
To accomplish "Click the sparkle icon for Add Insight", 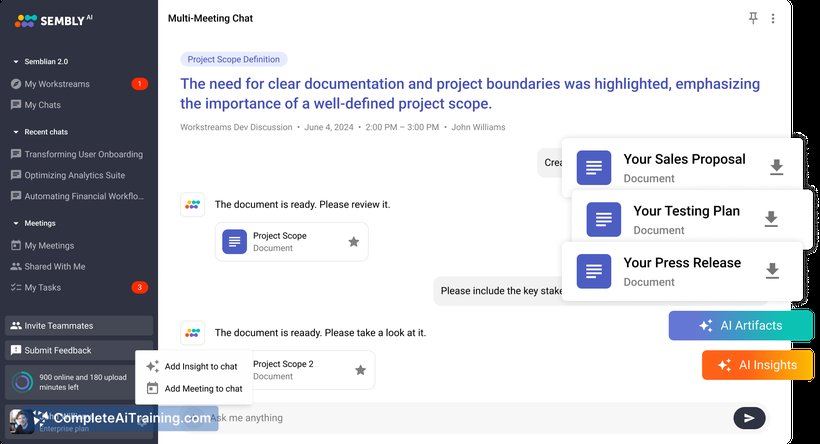I will [152, 367].
